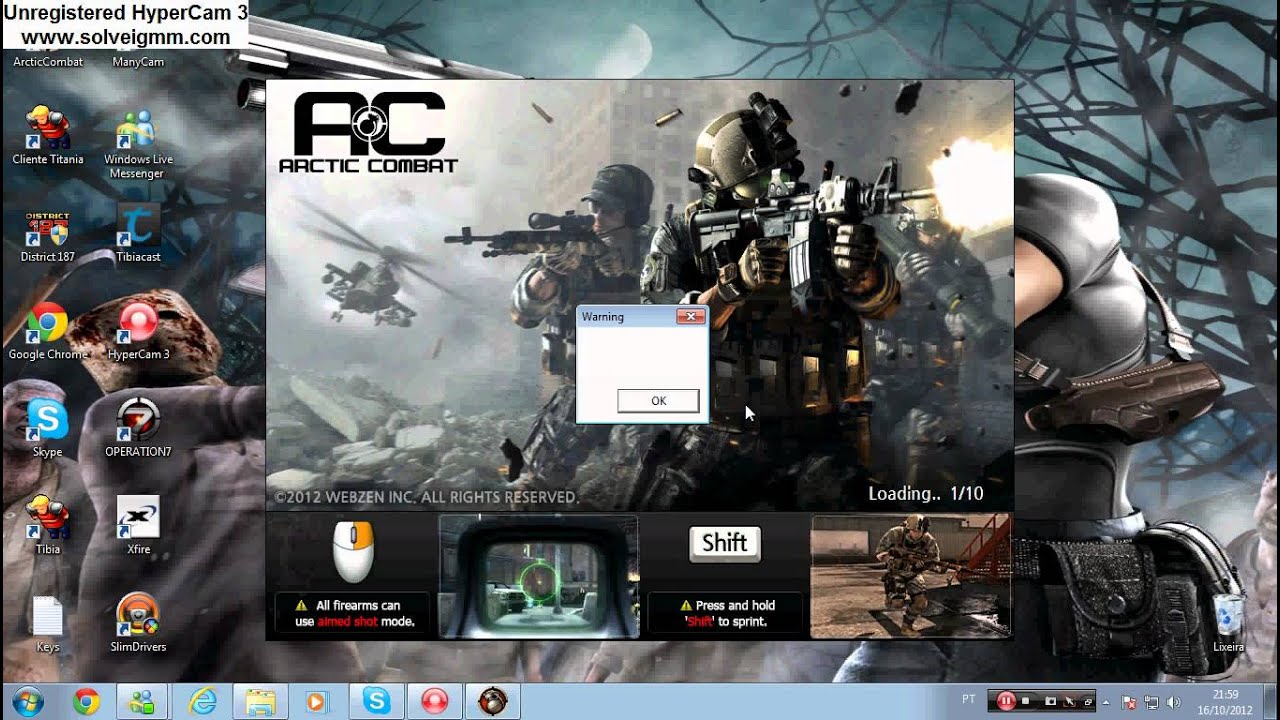Open ArcticCombat desktop shortcut
Viewport: 1280px width, 720px height.
point(48,60)
